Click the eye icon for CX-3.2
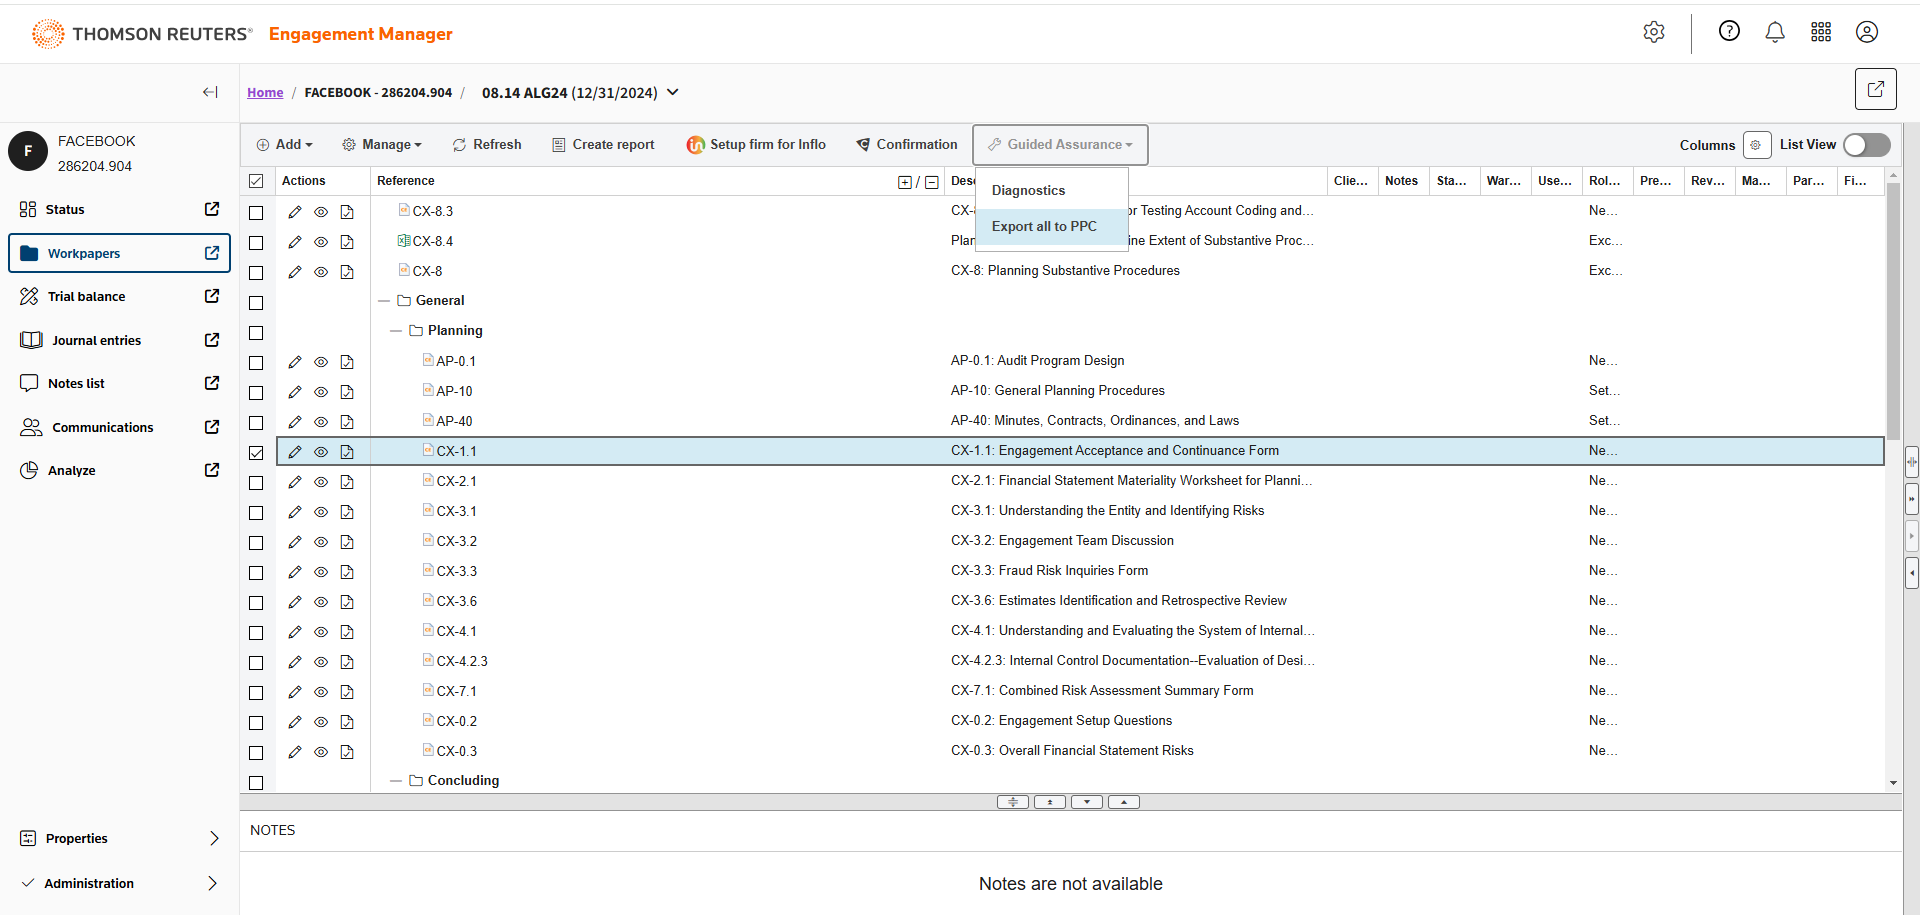1920x915 pixels. point(321,542)
